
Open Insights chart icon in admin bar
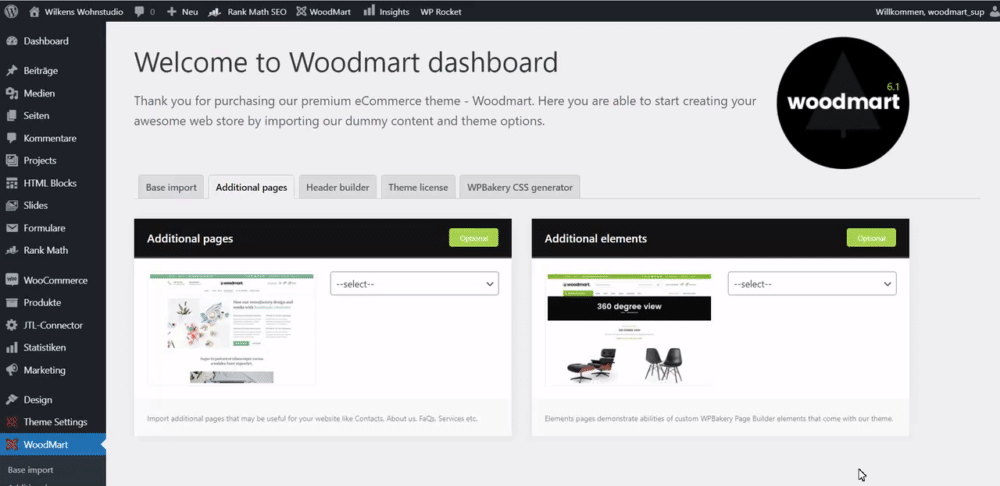click(x=369, y=11)
